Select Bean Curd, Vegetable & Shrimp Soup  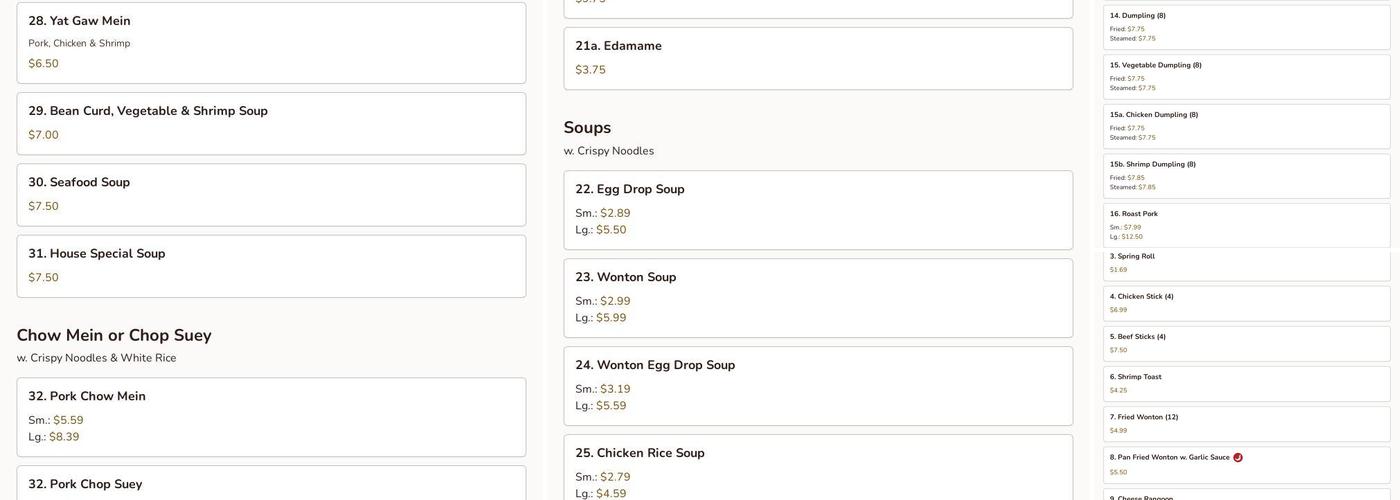tap(271, 123)
